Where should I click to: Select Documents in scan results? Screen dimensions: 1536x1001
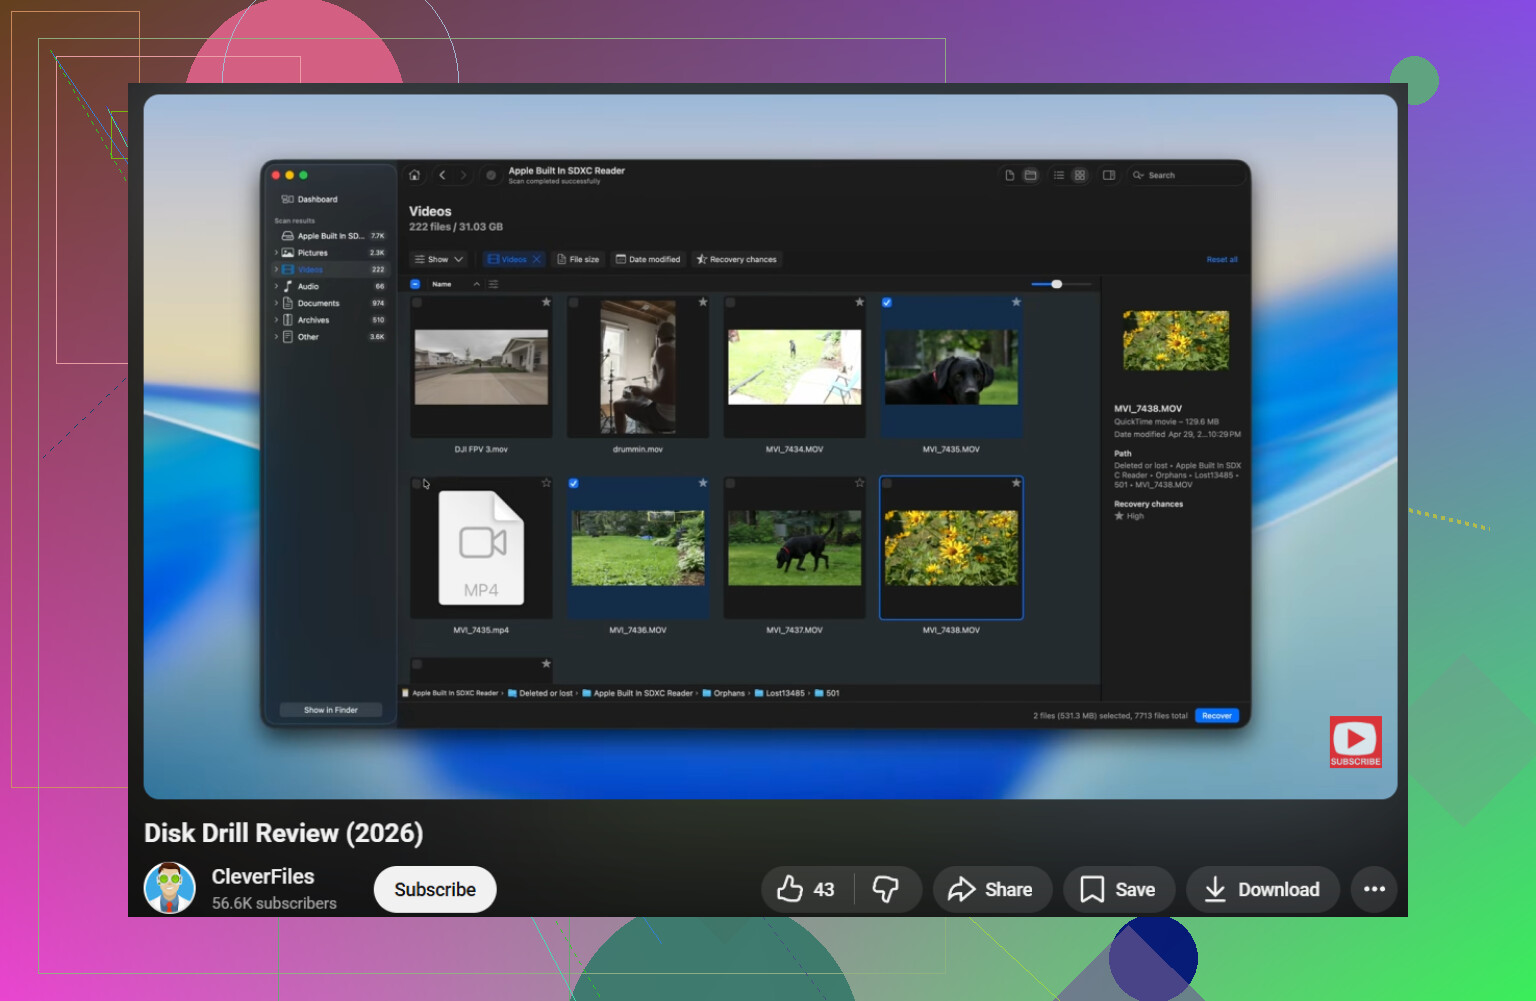coord(330,303)
